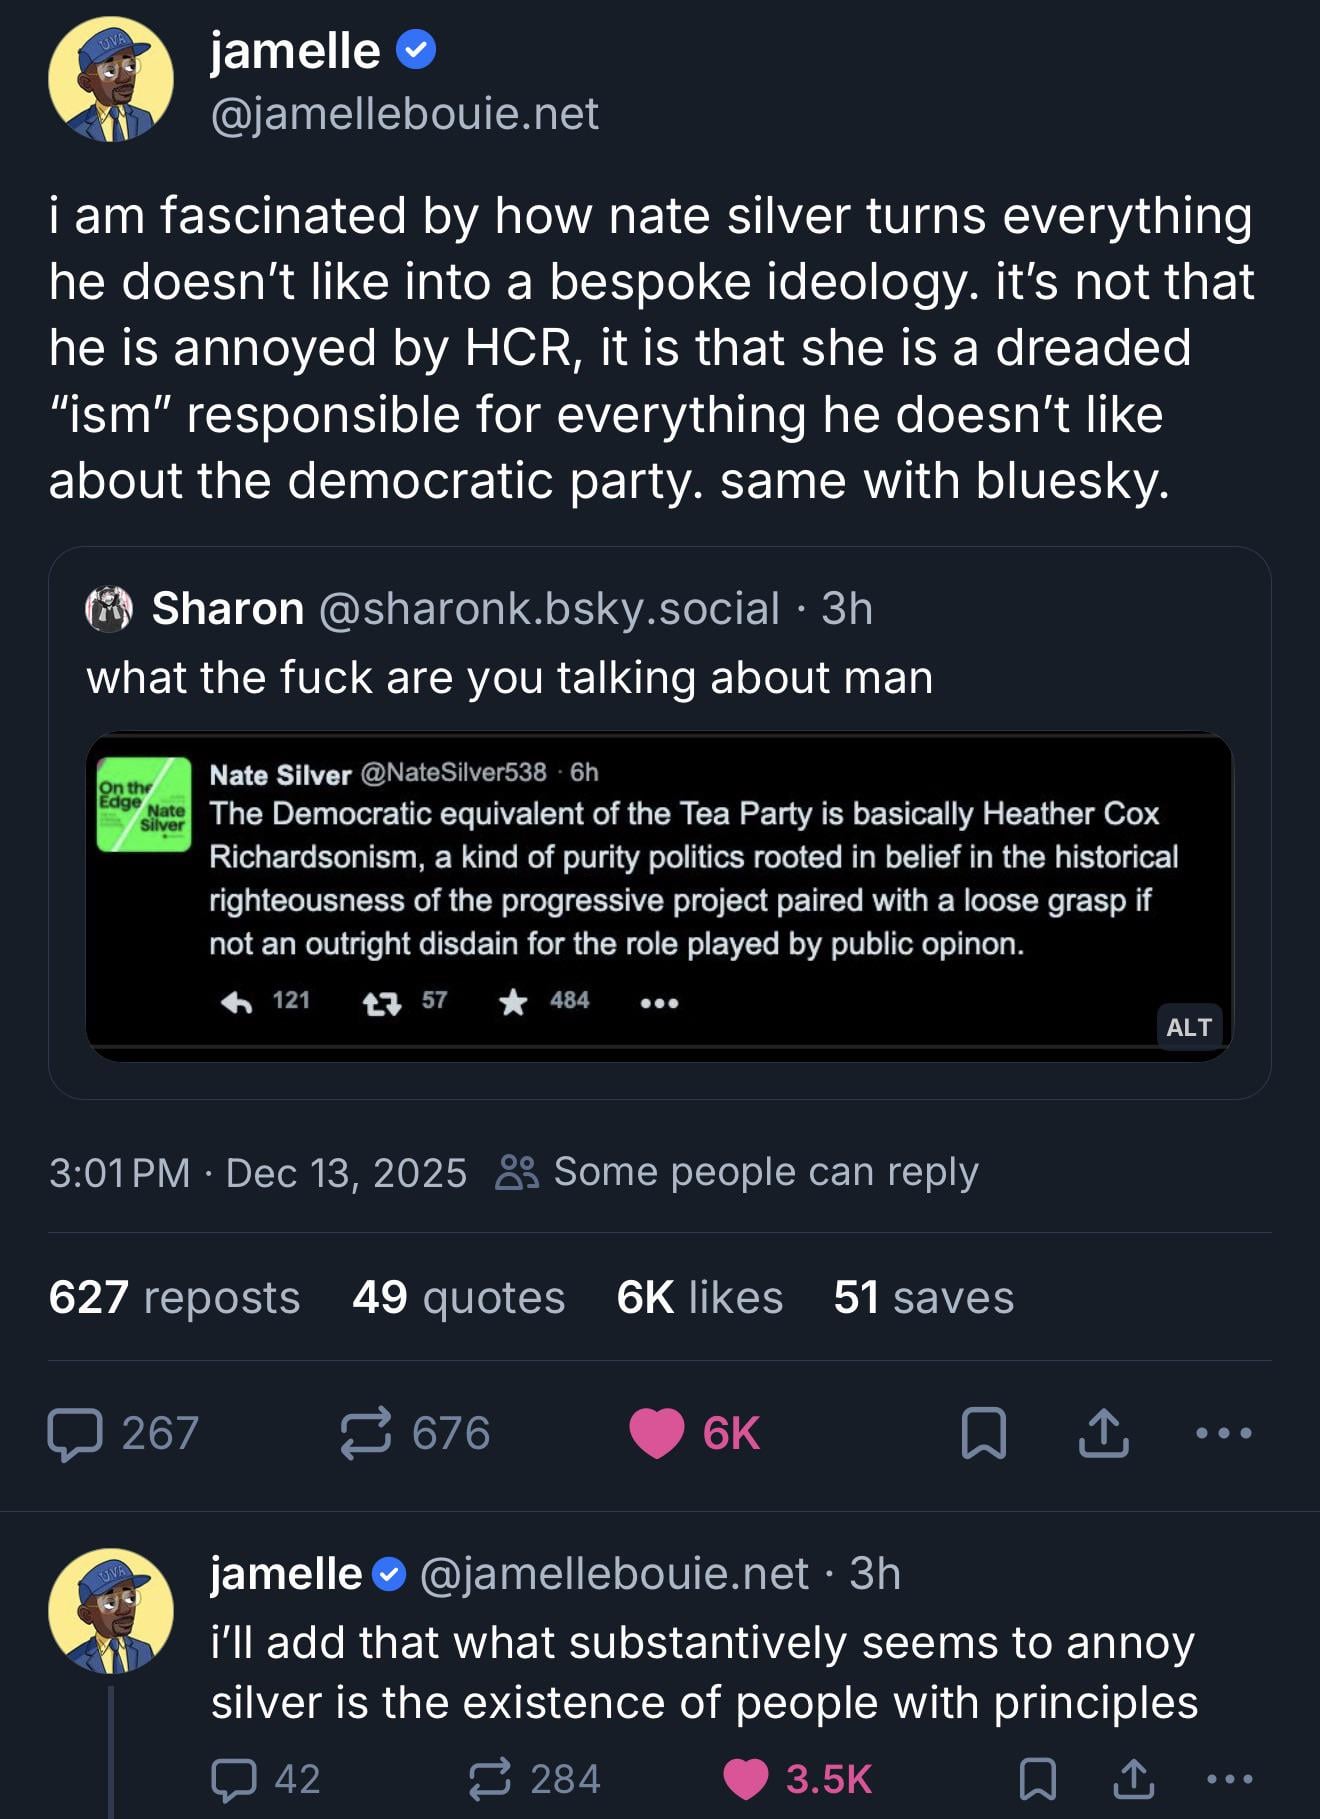
Task: Open ALT text of embedded image
Action: click(x=1188, y=1027)
